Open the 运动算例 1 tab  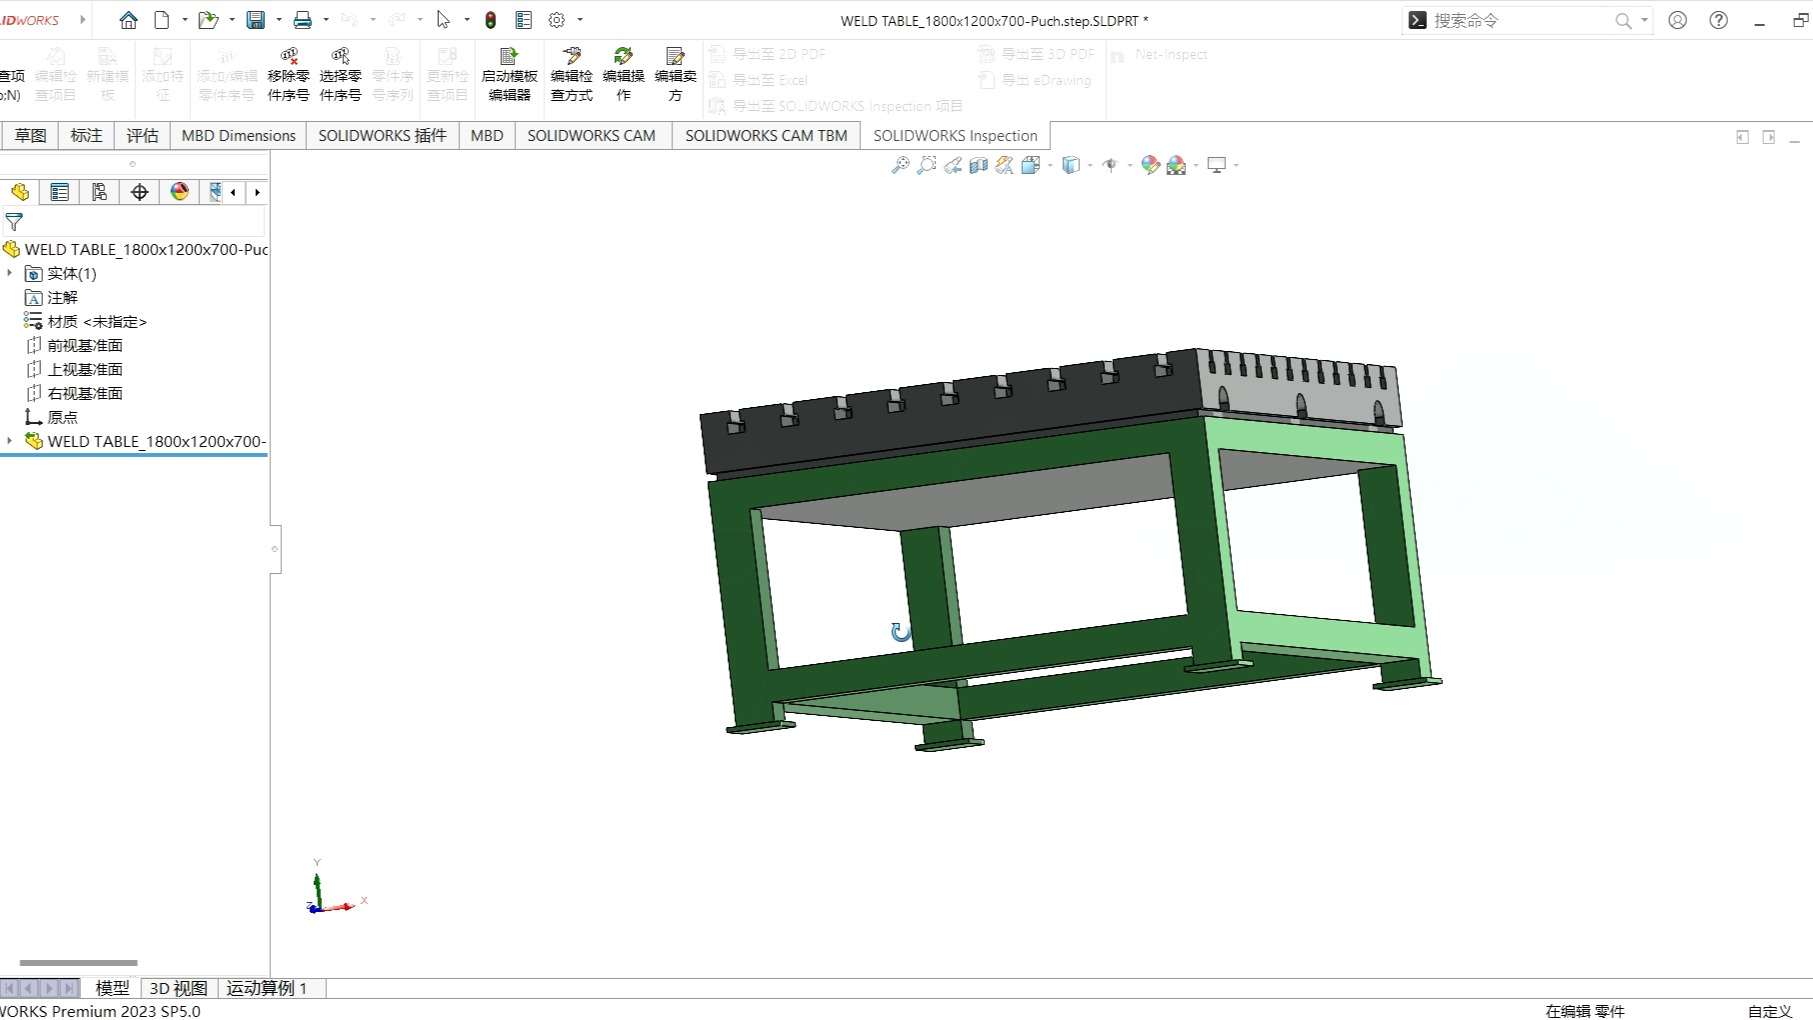click(266, 988)
